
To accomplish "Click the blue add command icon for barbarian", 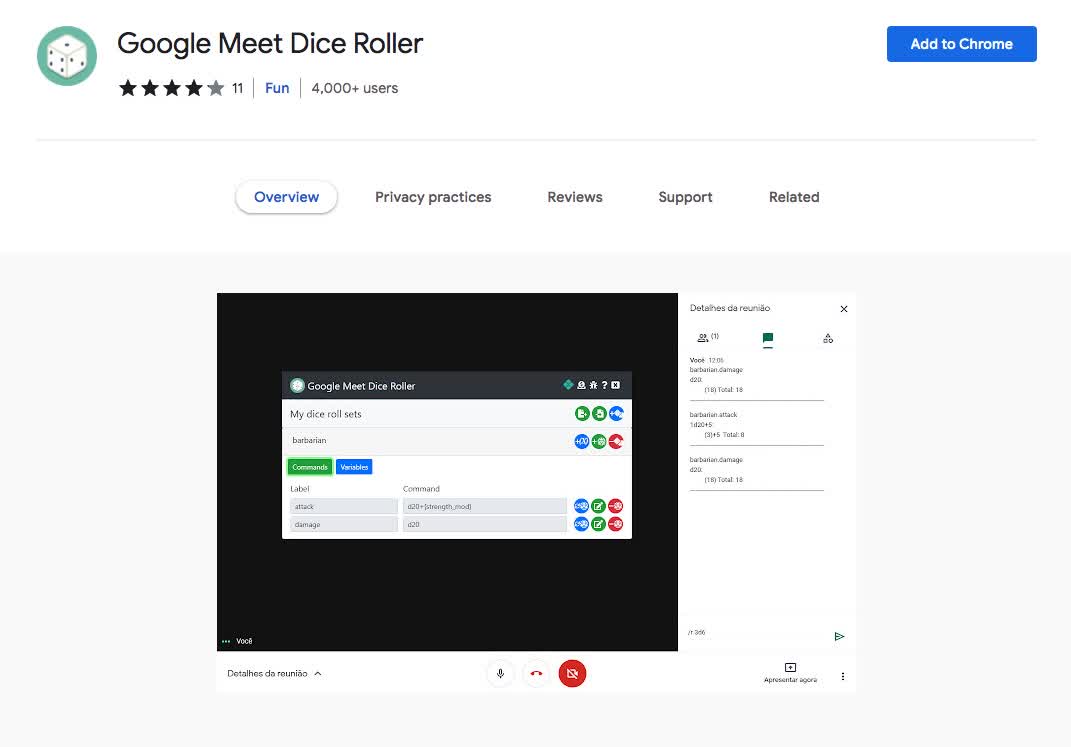I will pos(582,441).
